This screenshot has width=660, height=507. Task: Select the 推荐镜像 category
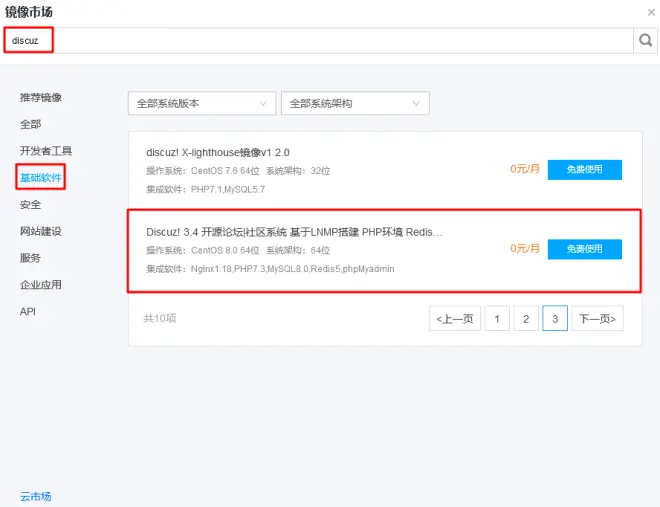[41, 98]
